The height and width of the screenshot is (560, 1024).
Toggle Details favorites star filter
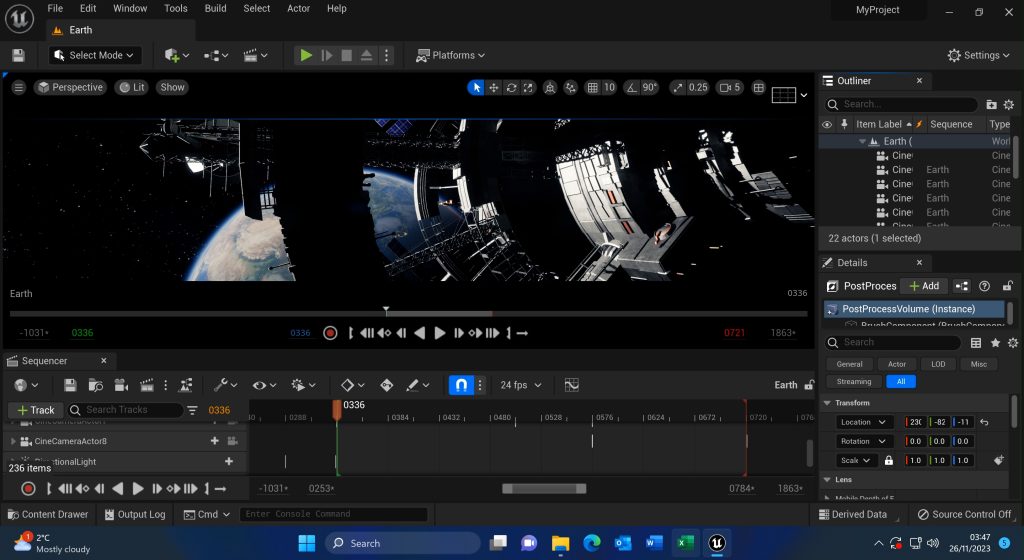(995, 343)
